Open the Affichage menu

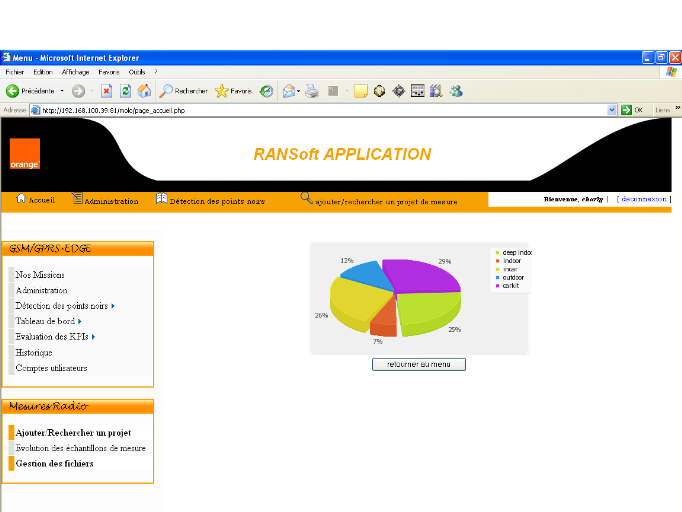click(x=75, y=72)
